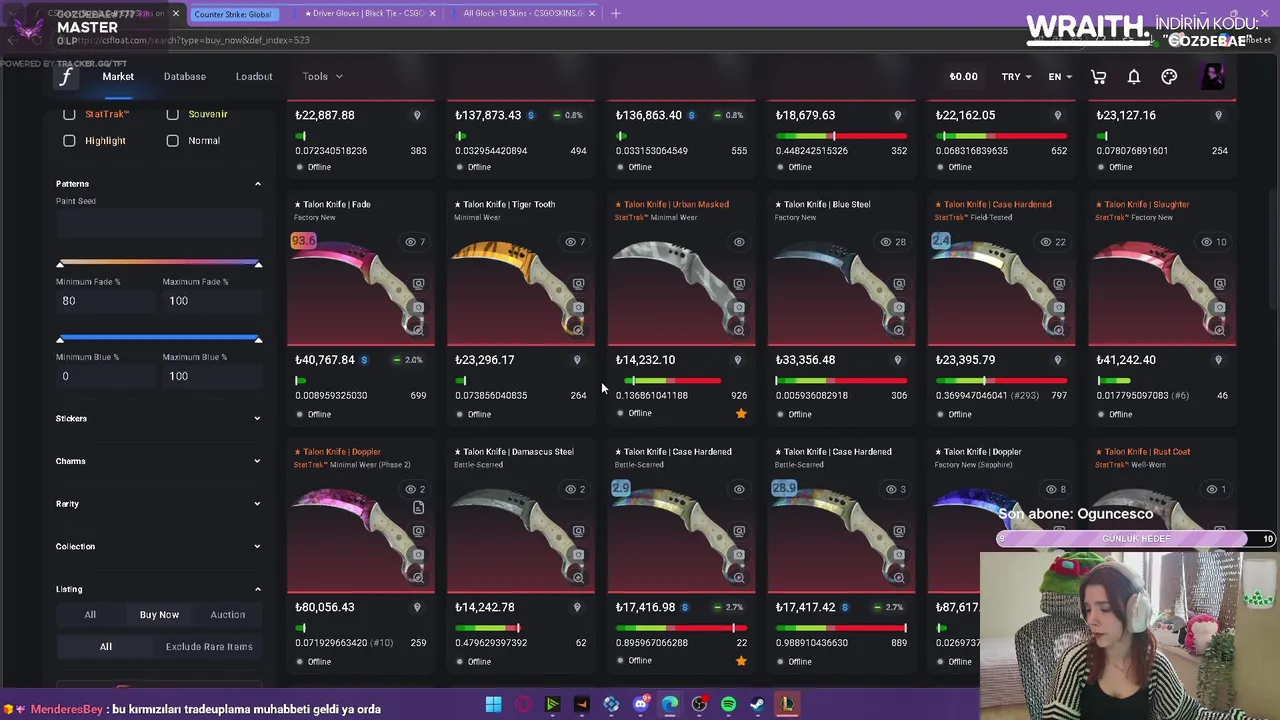The height and width of the screenshot is (720, 1280).
Task: Click the camera icon on Slaughter knife card
Action: point(1219,307)
